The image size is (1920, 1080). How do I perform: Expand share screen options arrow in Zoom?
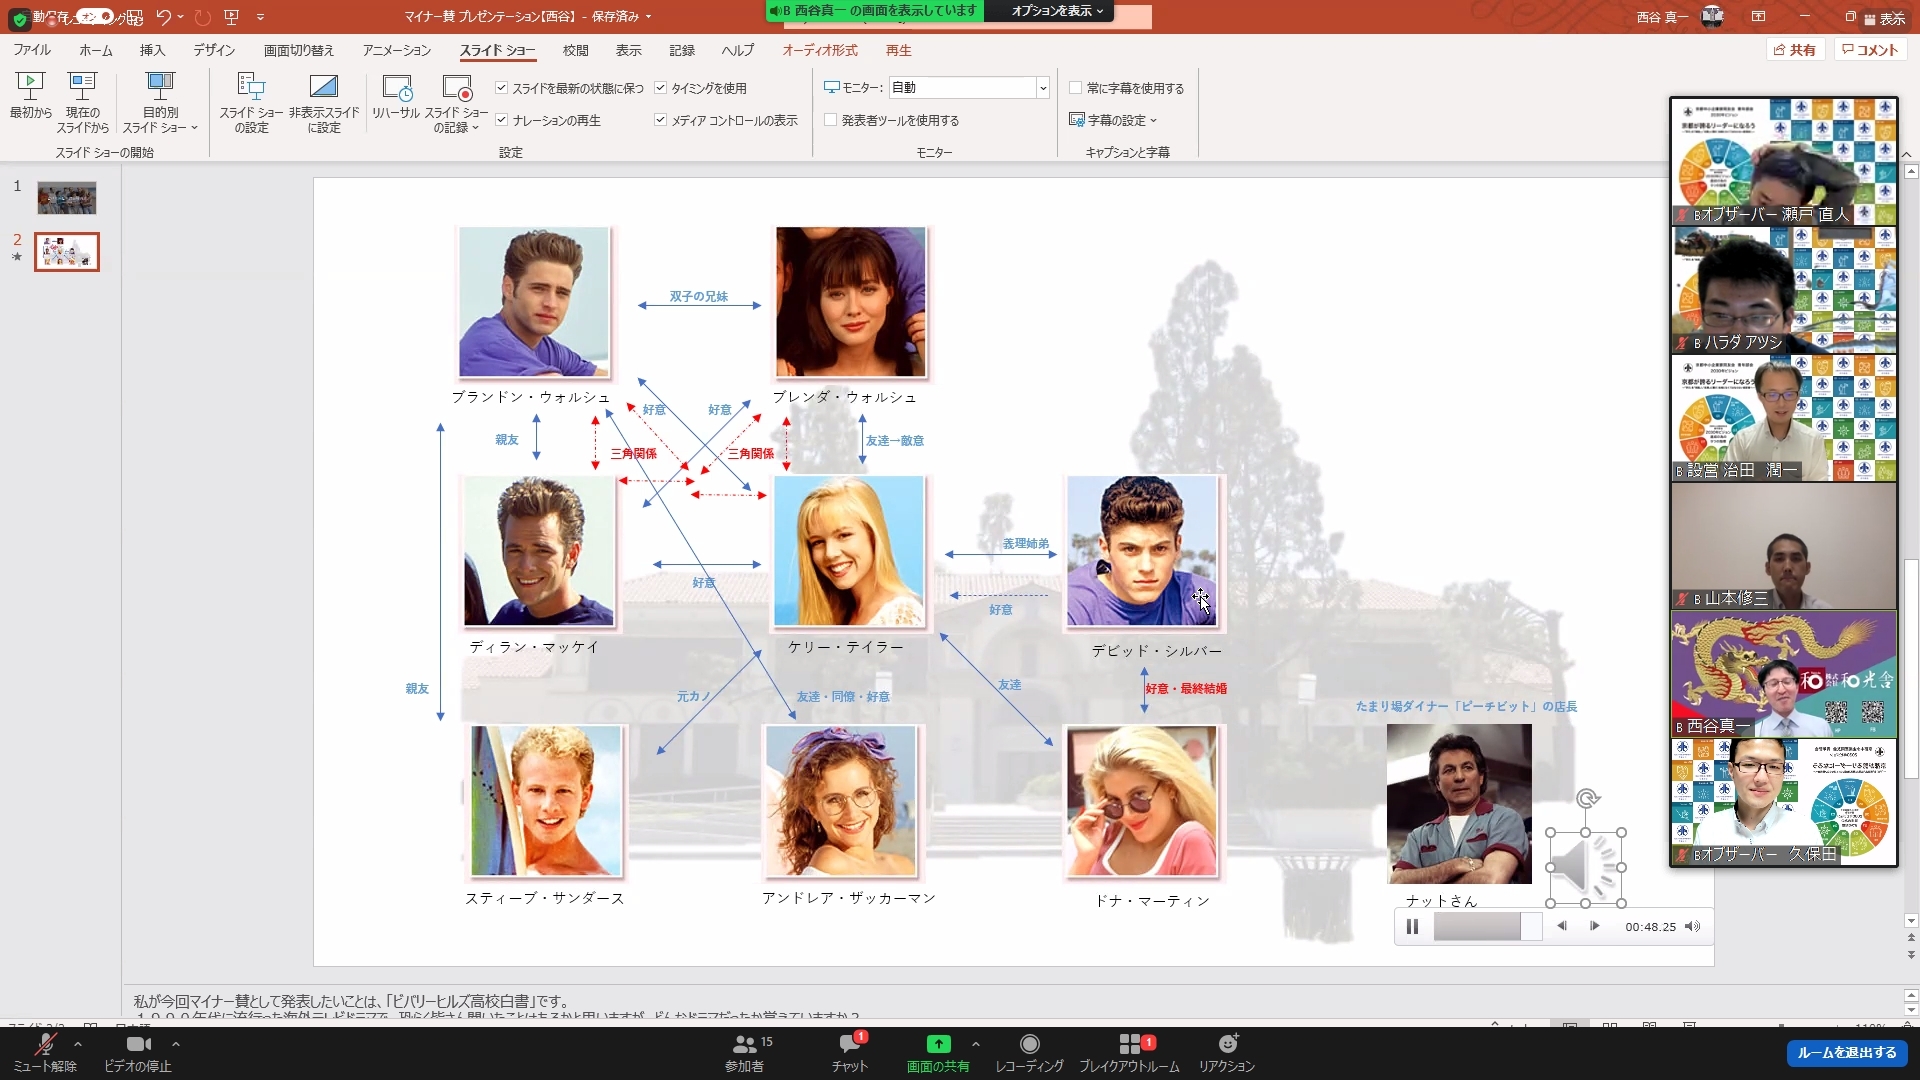coord(975,1044)
